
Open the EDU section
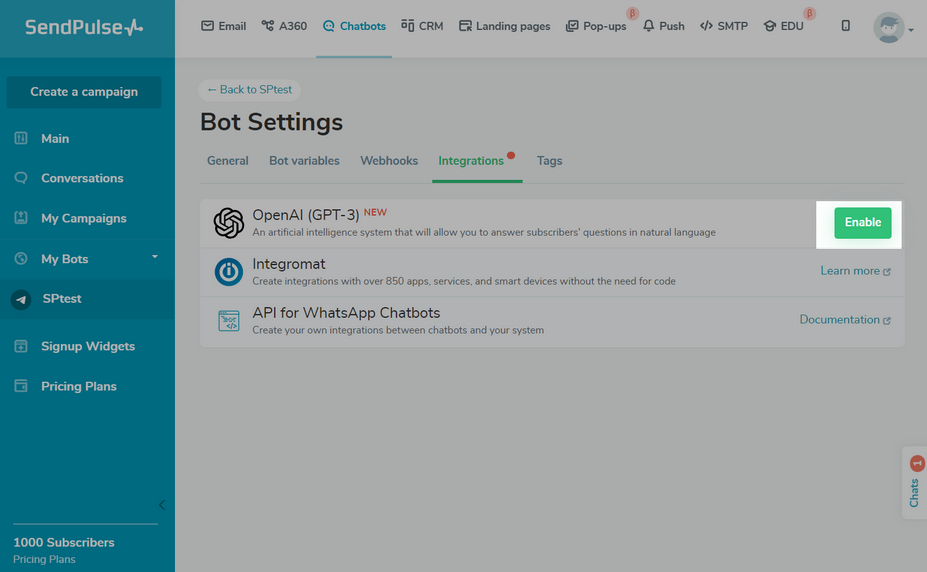(783, 26)
